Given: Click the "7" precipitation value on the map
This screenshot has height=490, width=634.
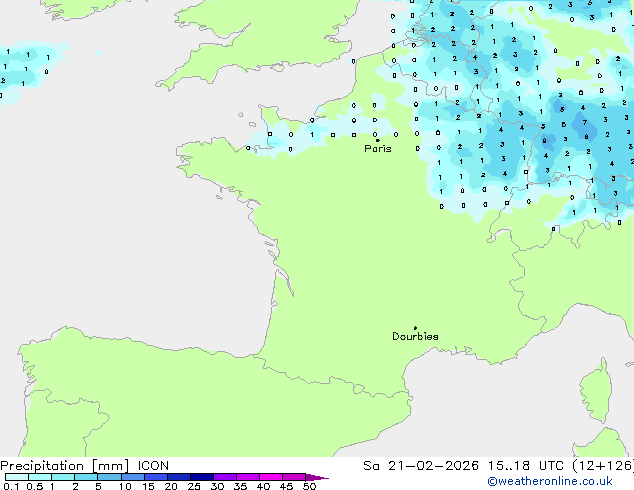Looking at the screenshot, I should (585, 122).
